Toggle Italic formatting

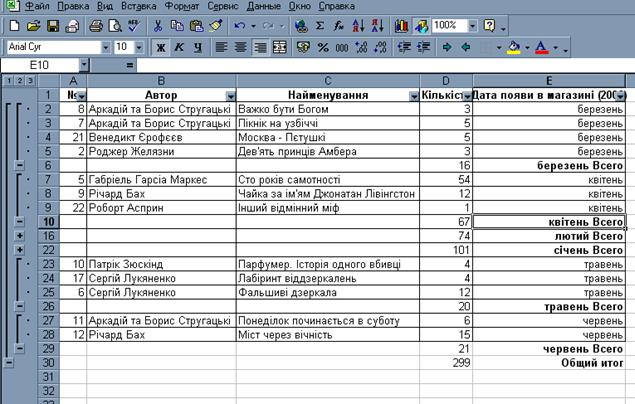click(179, 47)
